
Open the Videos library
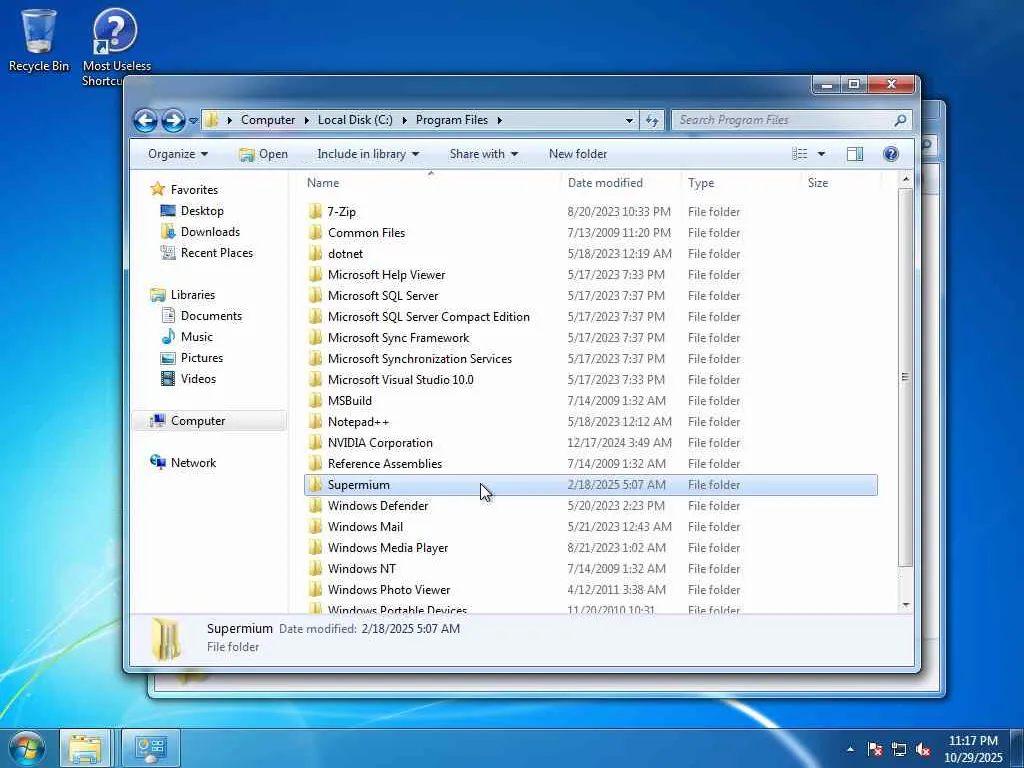click(188, 379)
